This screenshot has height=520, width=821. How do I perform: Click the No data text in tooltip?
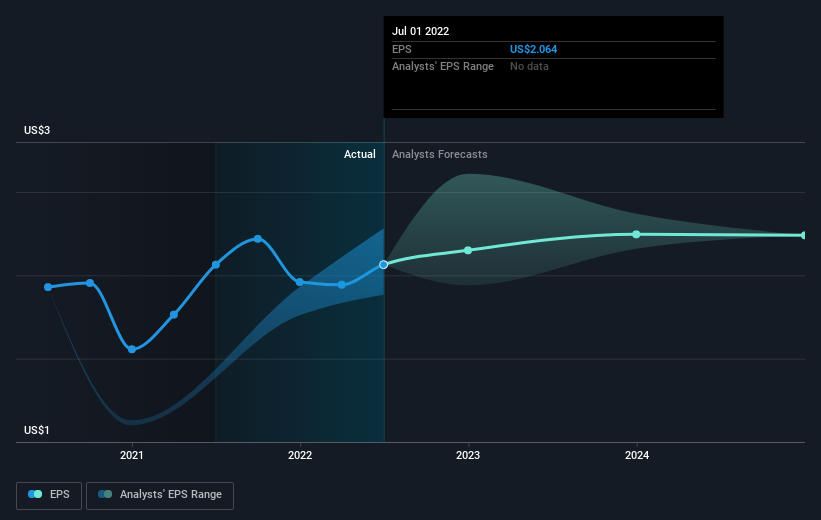(x=529, y=67)
